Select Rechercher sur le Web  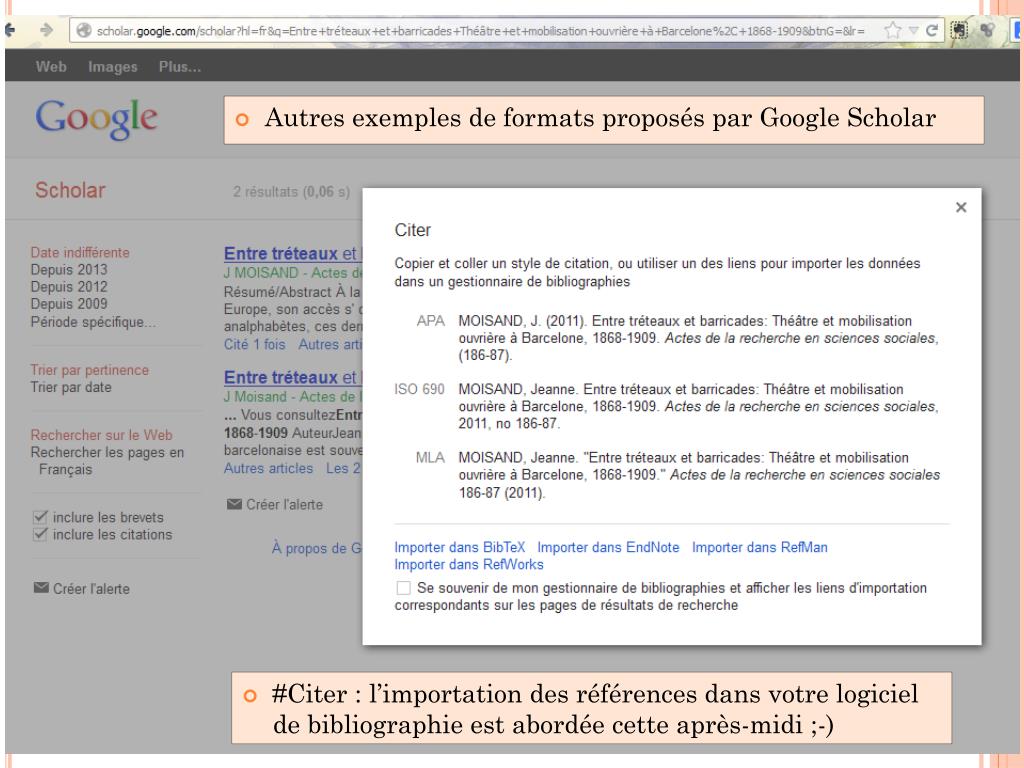click(x=101, y=435)
